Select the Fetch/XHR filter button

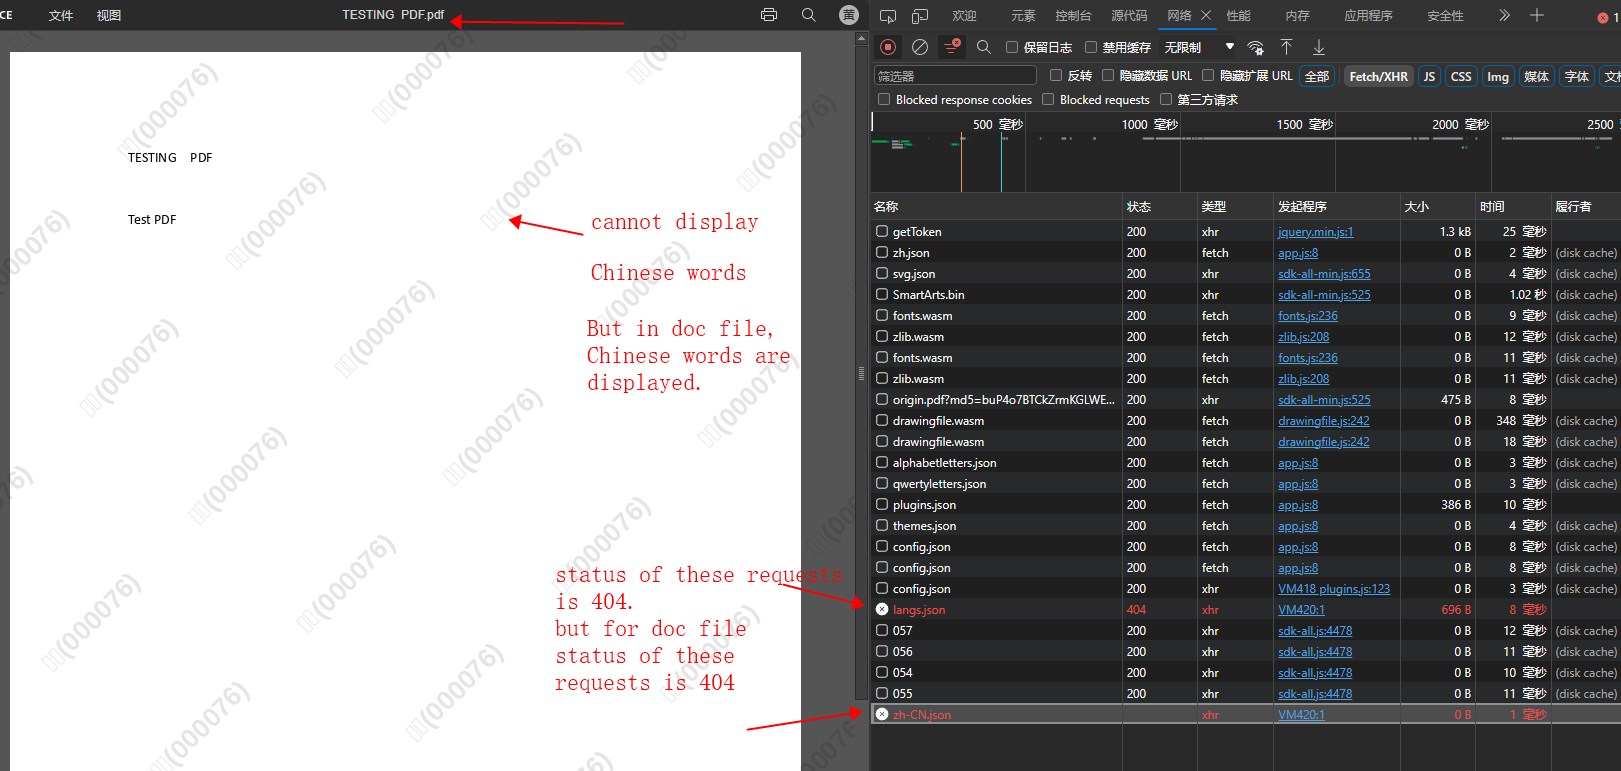1379,76
